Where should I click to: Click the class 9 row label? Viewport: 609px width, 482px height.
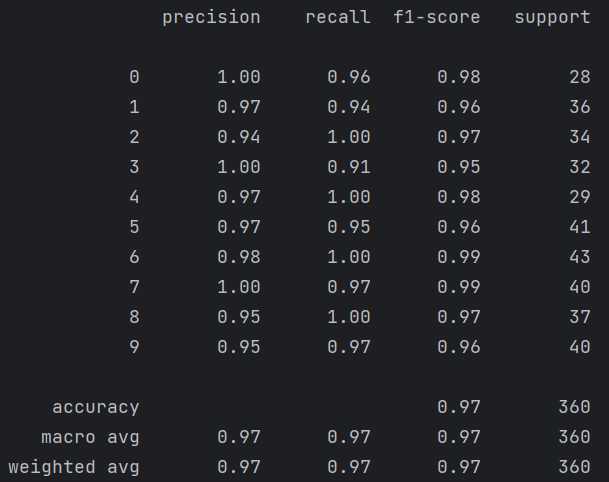134,347
